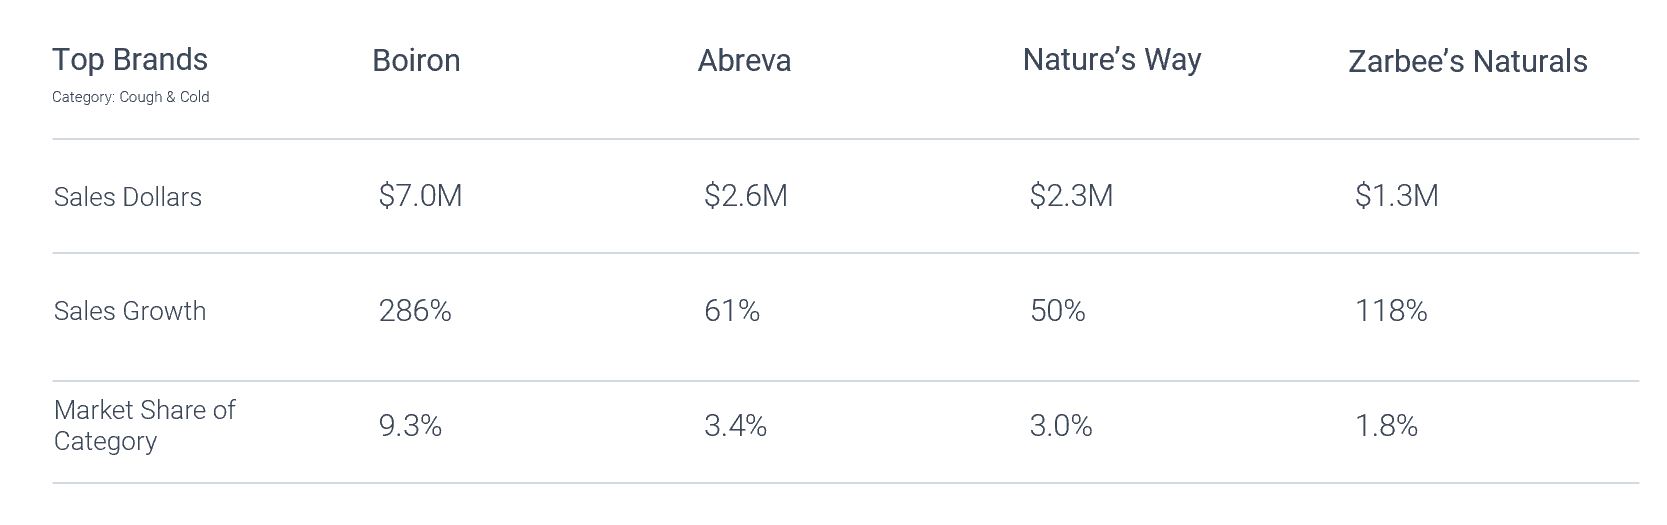Click Zarbee's $1.3M sales value

1397,195
